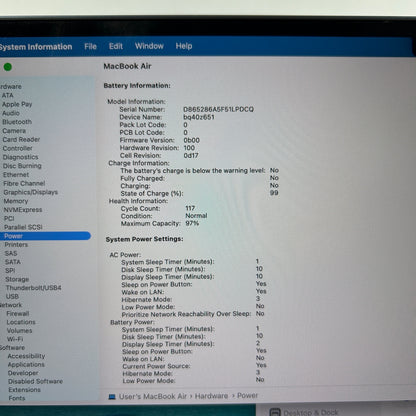Select Graphics/Displays in the sidebar
Screen dimensions: 416x416
pos(30,192)
